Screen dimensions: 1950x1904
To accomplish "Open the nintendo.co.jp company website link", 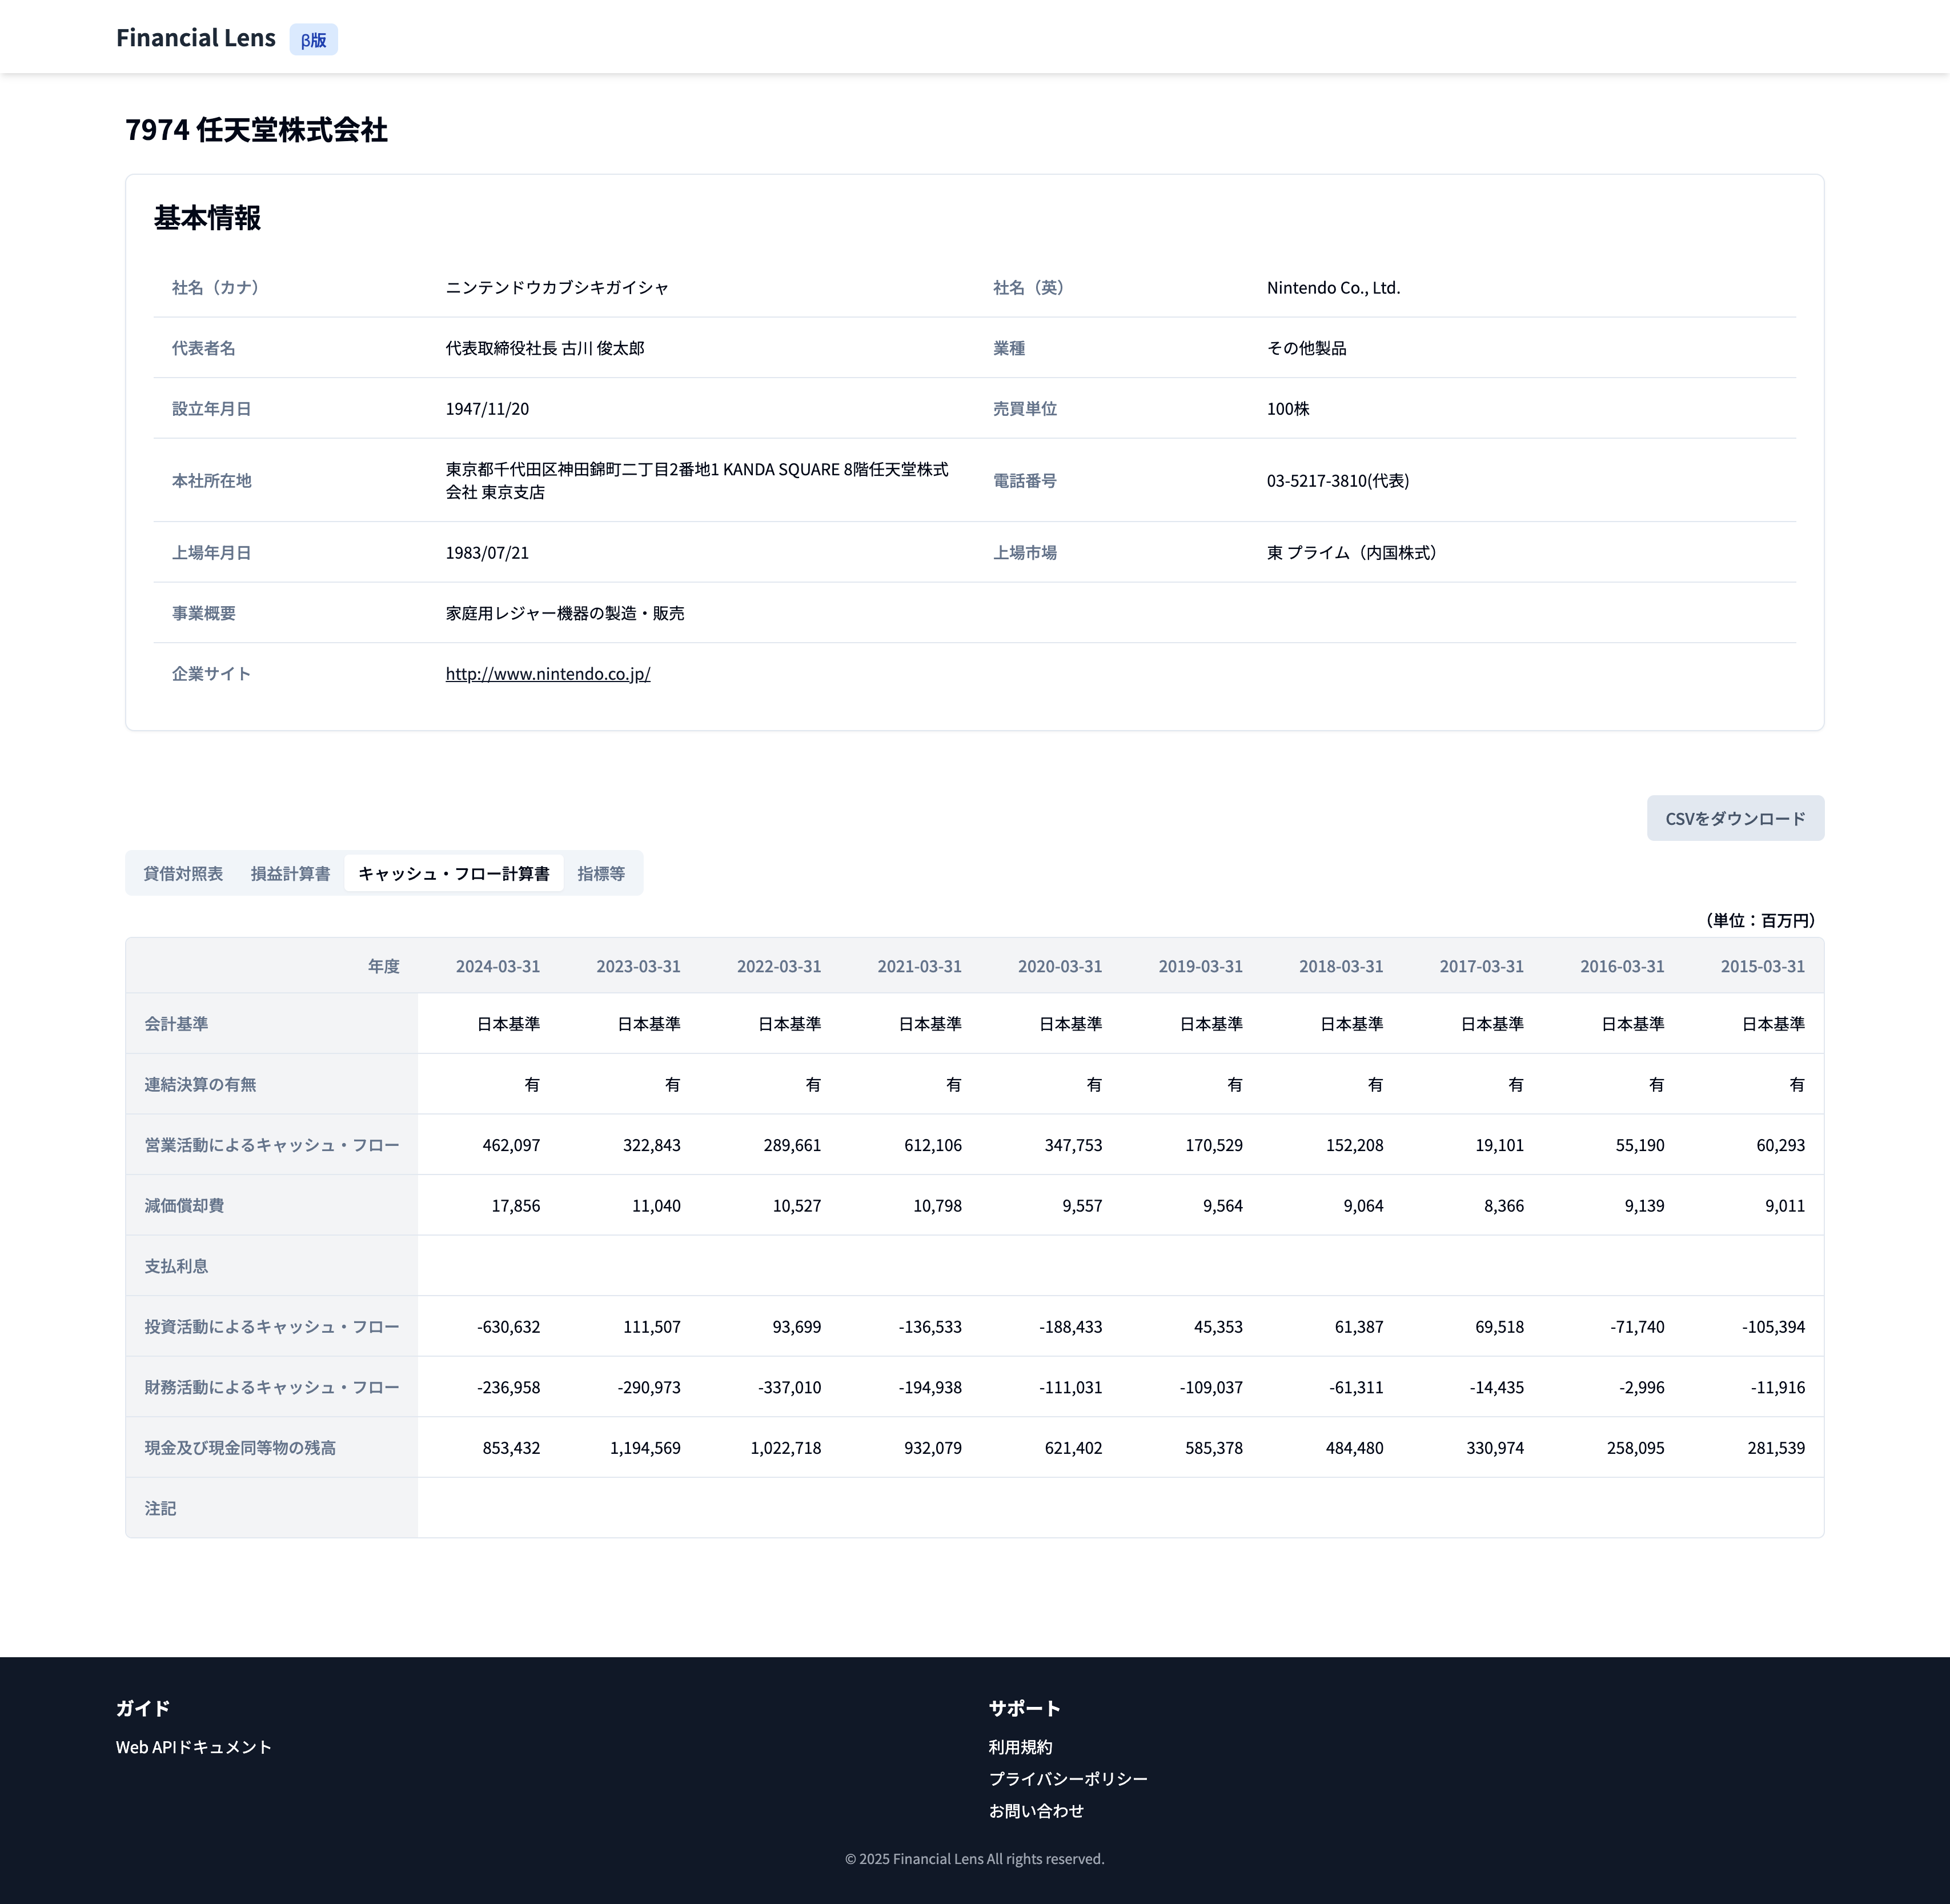I will pyautogui.click(x=547, y=674).
